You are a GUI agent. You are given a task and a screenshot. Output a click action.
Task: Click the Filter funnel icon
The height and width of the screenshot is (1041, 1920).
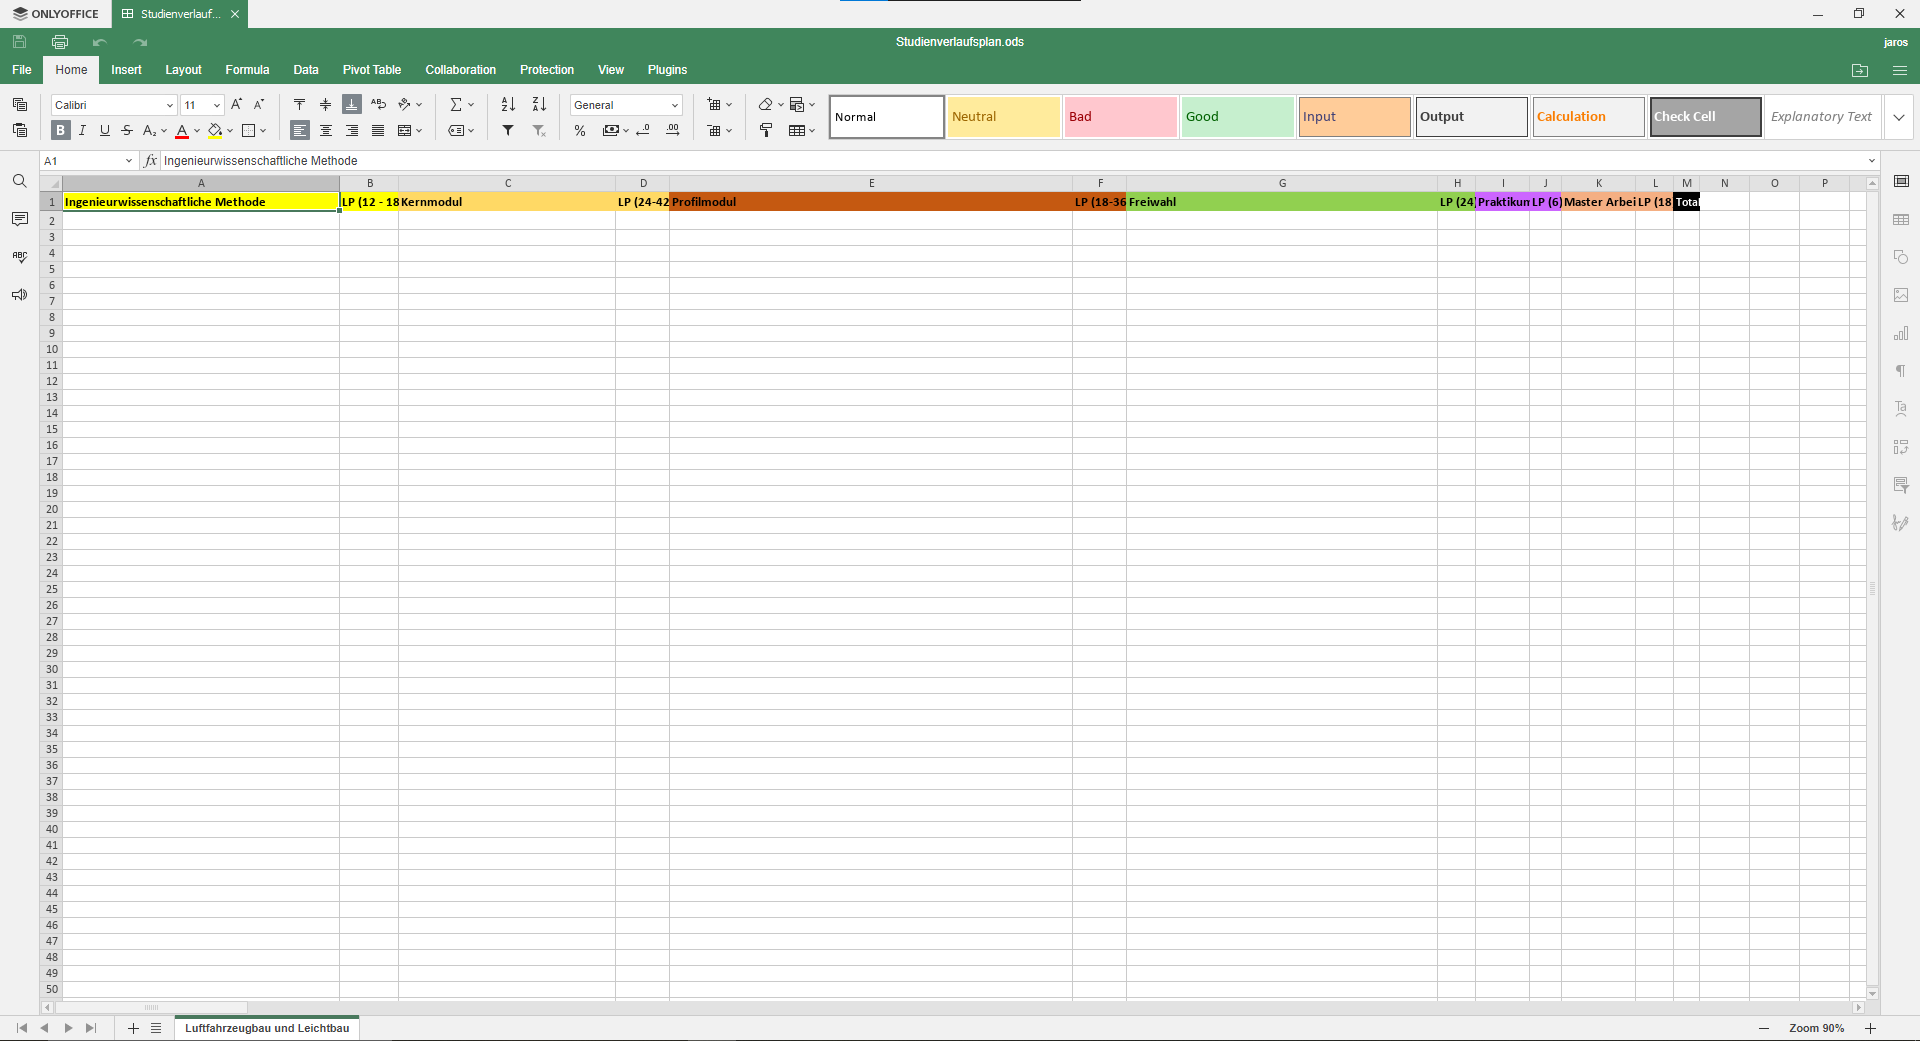pyautogui.click(x=508, y=130)
